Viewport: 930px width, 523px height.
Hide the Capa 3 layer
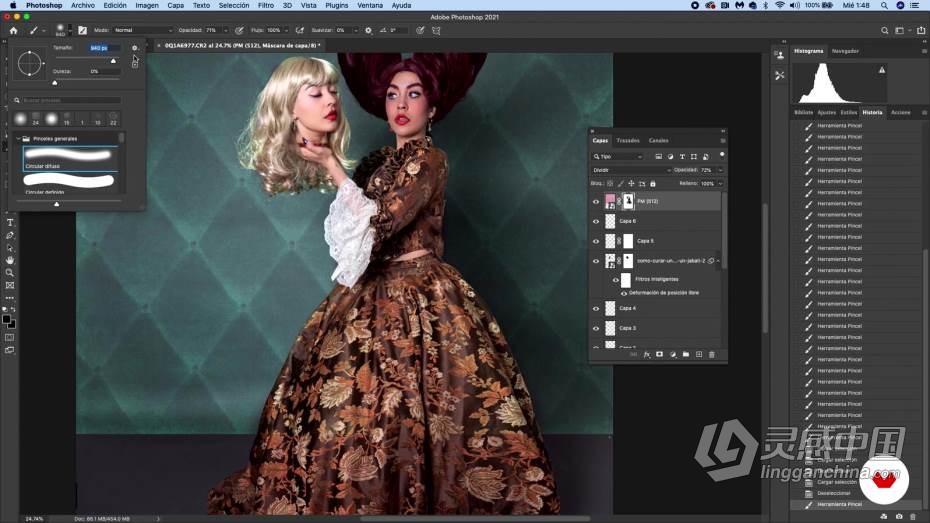(x=596, y=328)
